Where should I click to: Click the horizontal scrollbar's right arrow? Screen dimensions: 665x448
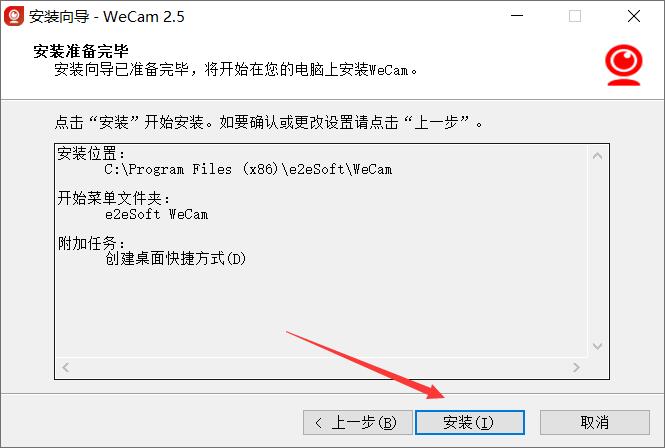tap(576, 367)
